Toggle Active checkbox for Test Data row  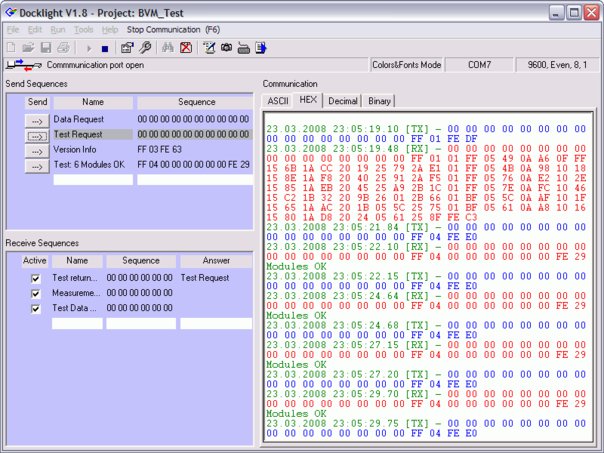[x=35, y=309]
